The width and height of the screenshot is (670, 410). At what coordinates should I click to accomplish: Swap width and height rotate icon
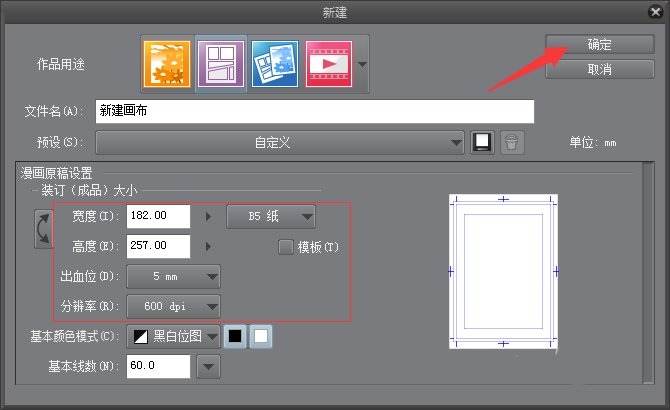[x=44, y=229]
